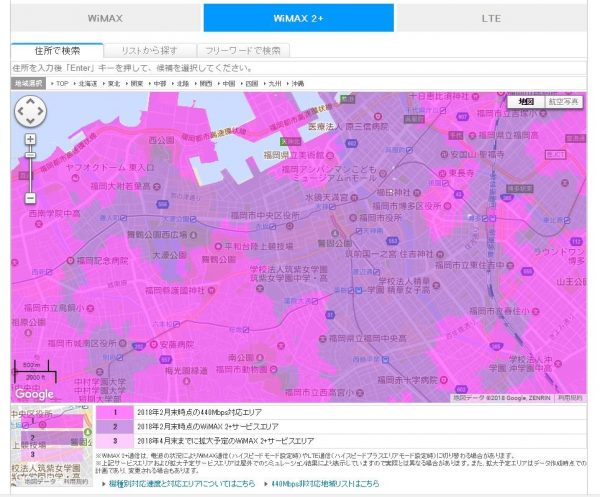Click the 福岡市立東住吉中 school marker

[510, 265]
